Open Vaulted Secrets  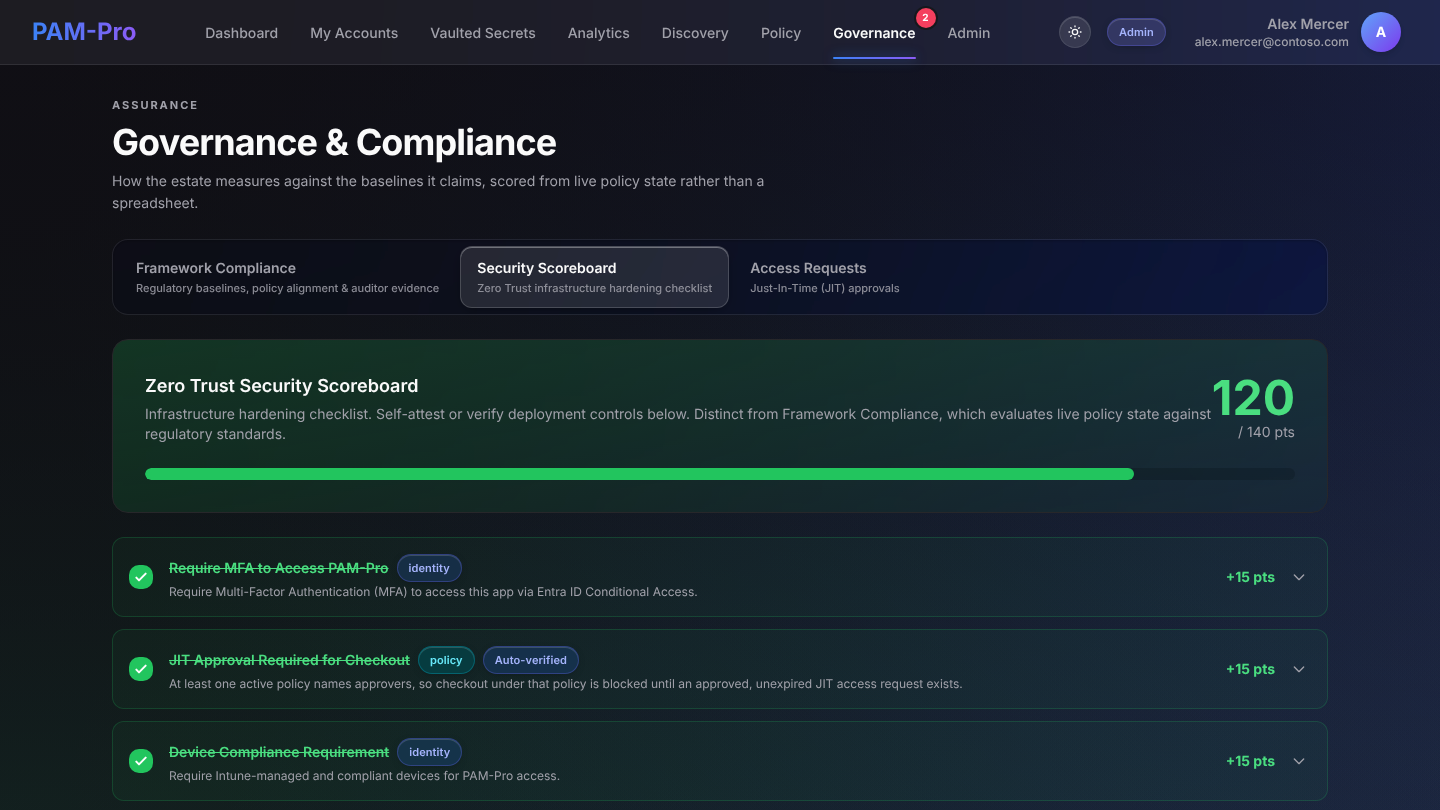[x=483, y=33]
